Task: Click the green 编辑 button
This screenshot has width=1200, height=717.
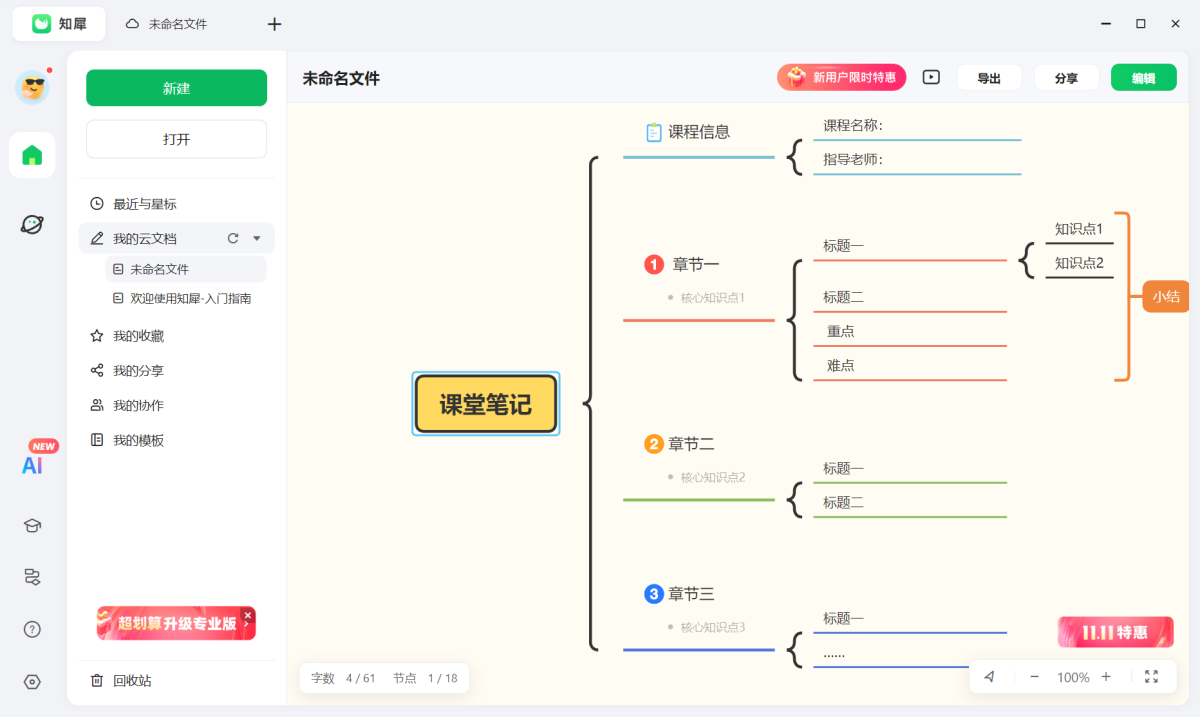Action: tap(1143, 77)
